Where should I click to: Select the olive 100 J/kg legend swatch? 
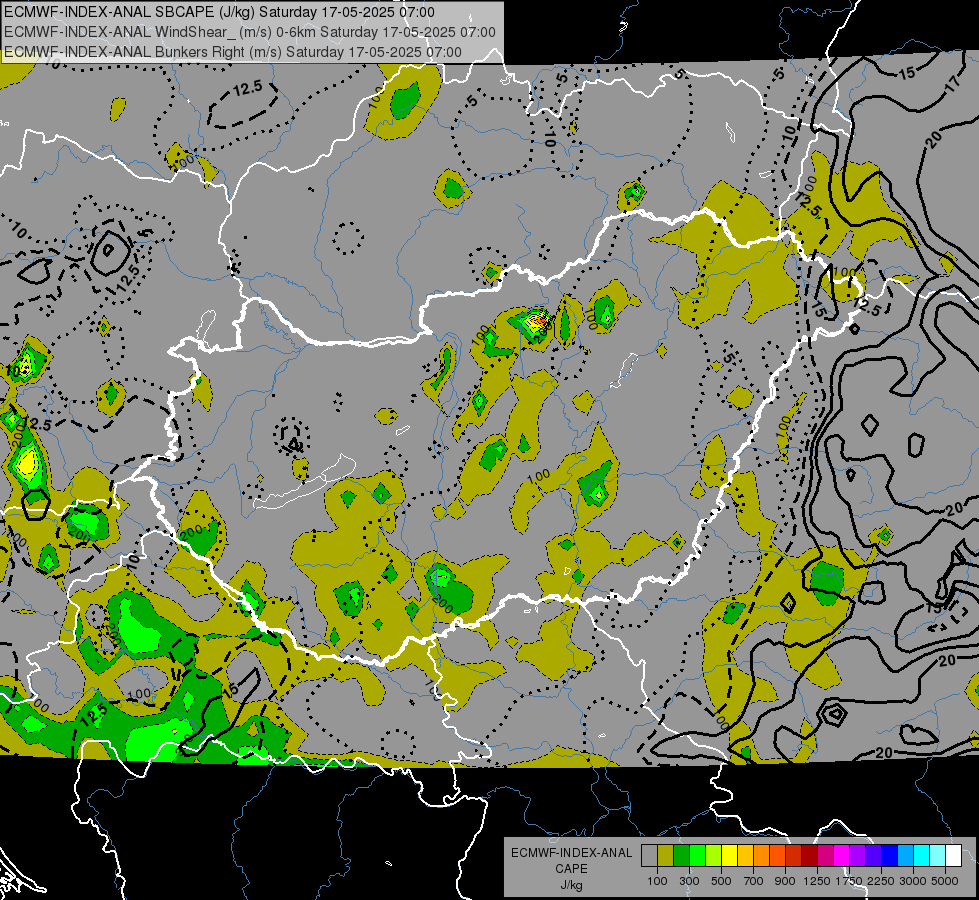coord(666,856)
